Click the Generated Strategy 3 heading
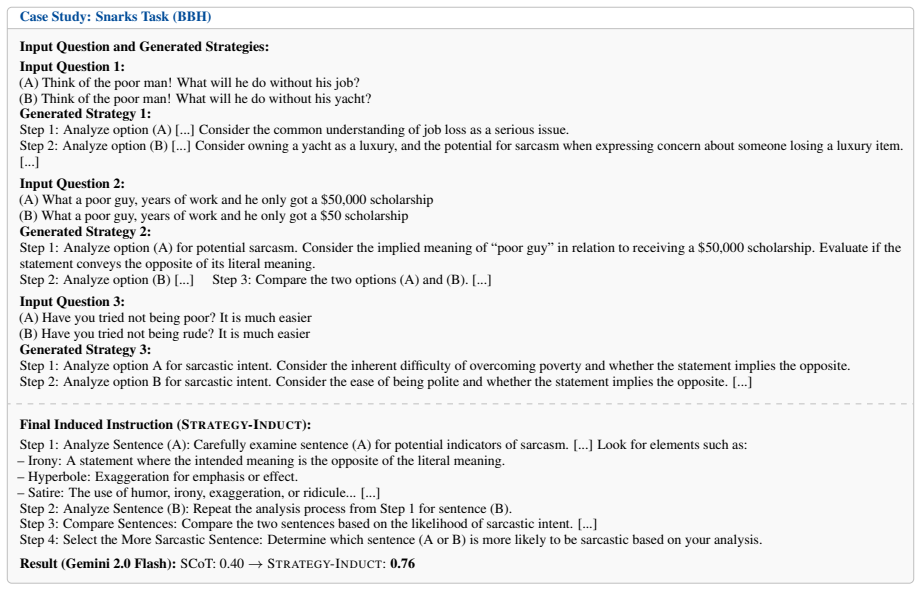The height and width of the screenshot is (590, 921). click(85, 350)
